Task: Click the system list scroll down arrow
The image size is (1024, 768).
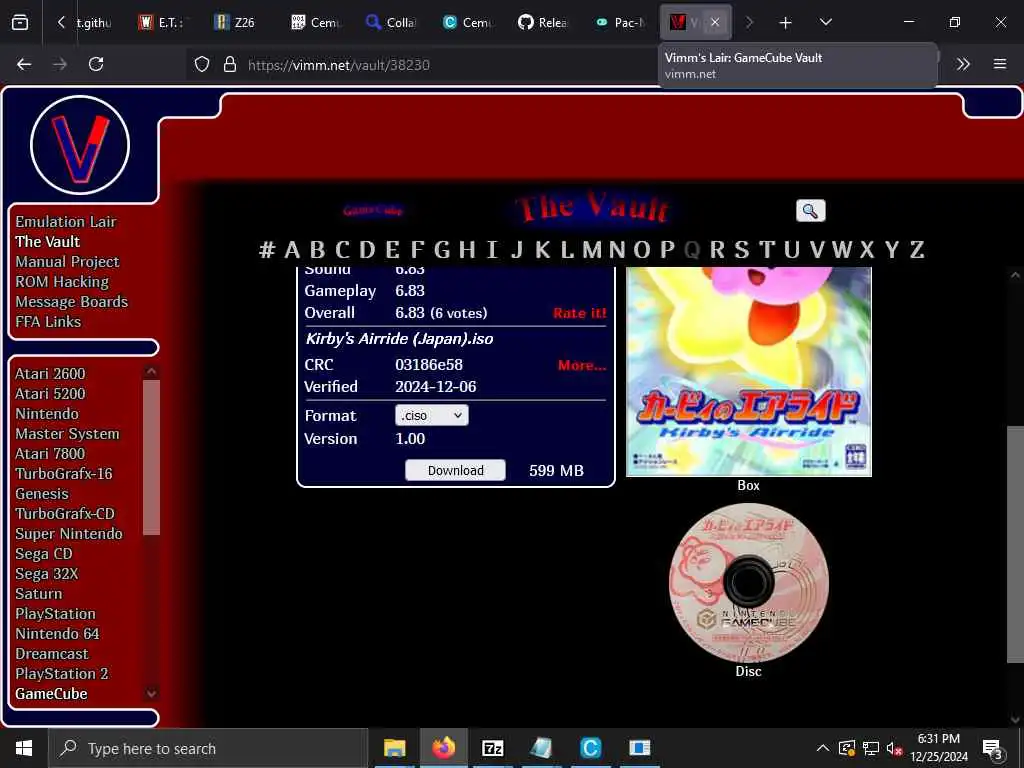Action: tap(151, 694)
